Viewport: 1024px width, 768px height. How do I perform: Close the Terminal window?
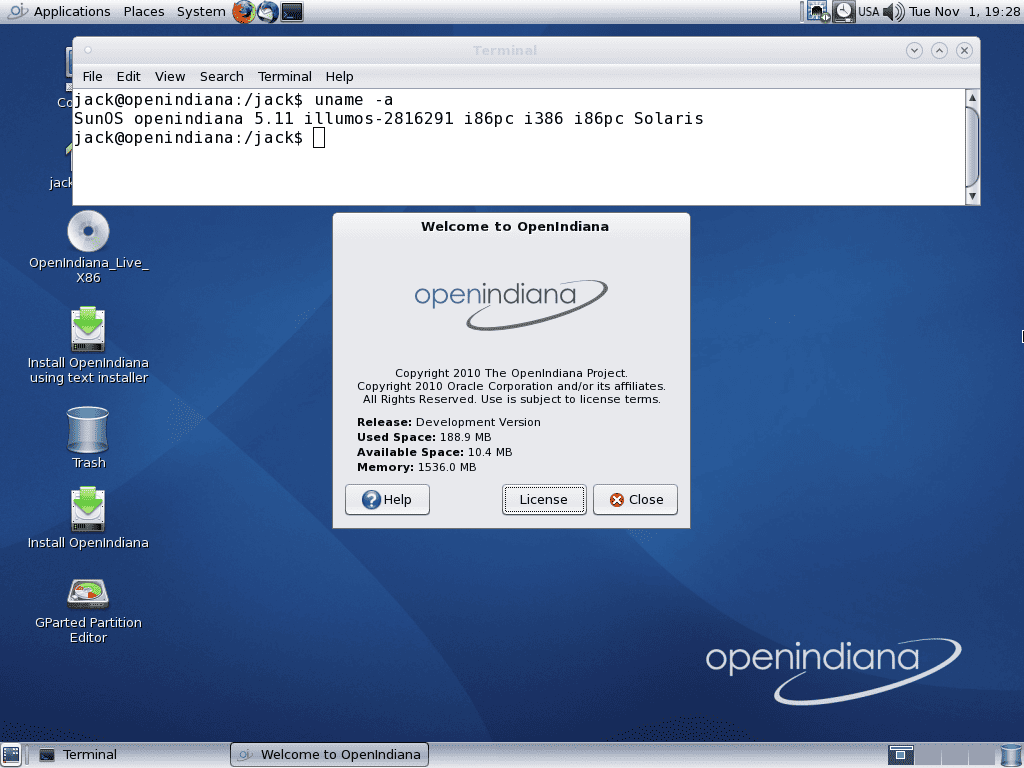click(964, 50)
